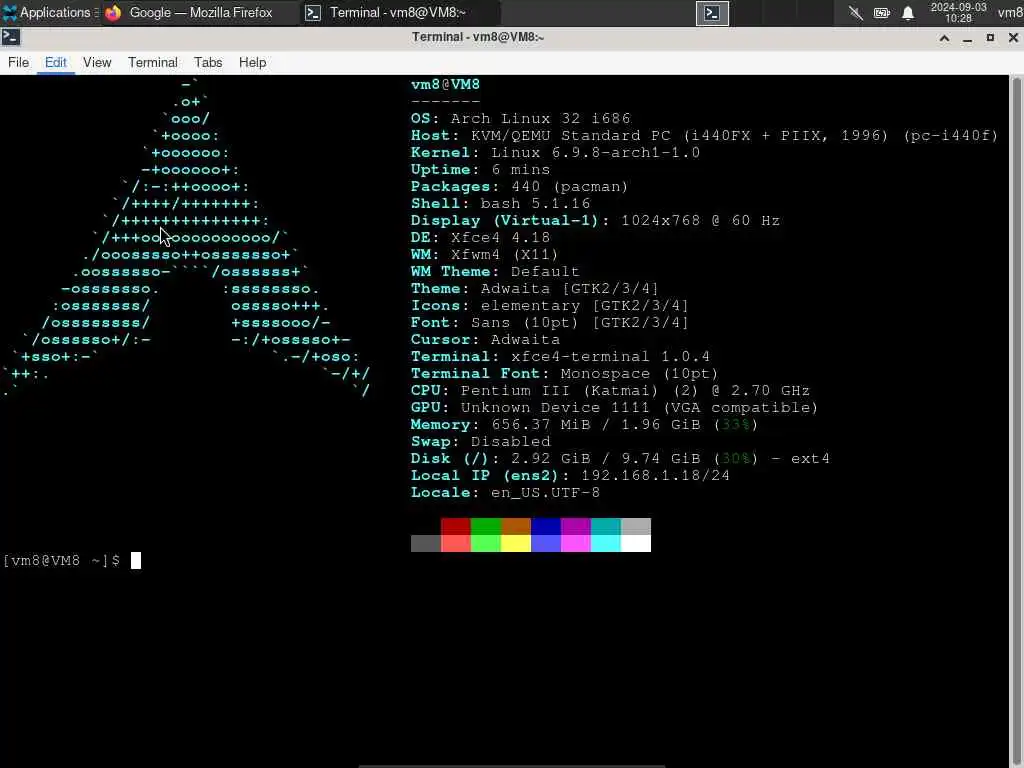The width and height of the screenshot is (1024, 768).
Task: Open the Terminal menu
Action: tap(152, 62)
